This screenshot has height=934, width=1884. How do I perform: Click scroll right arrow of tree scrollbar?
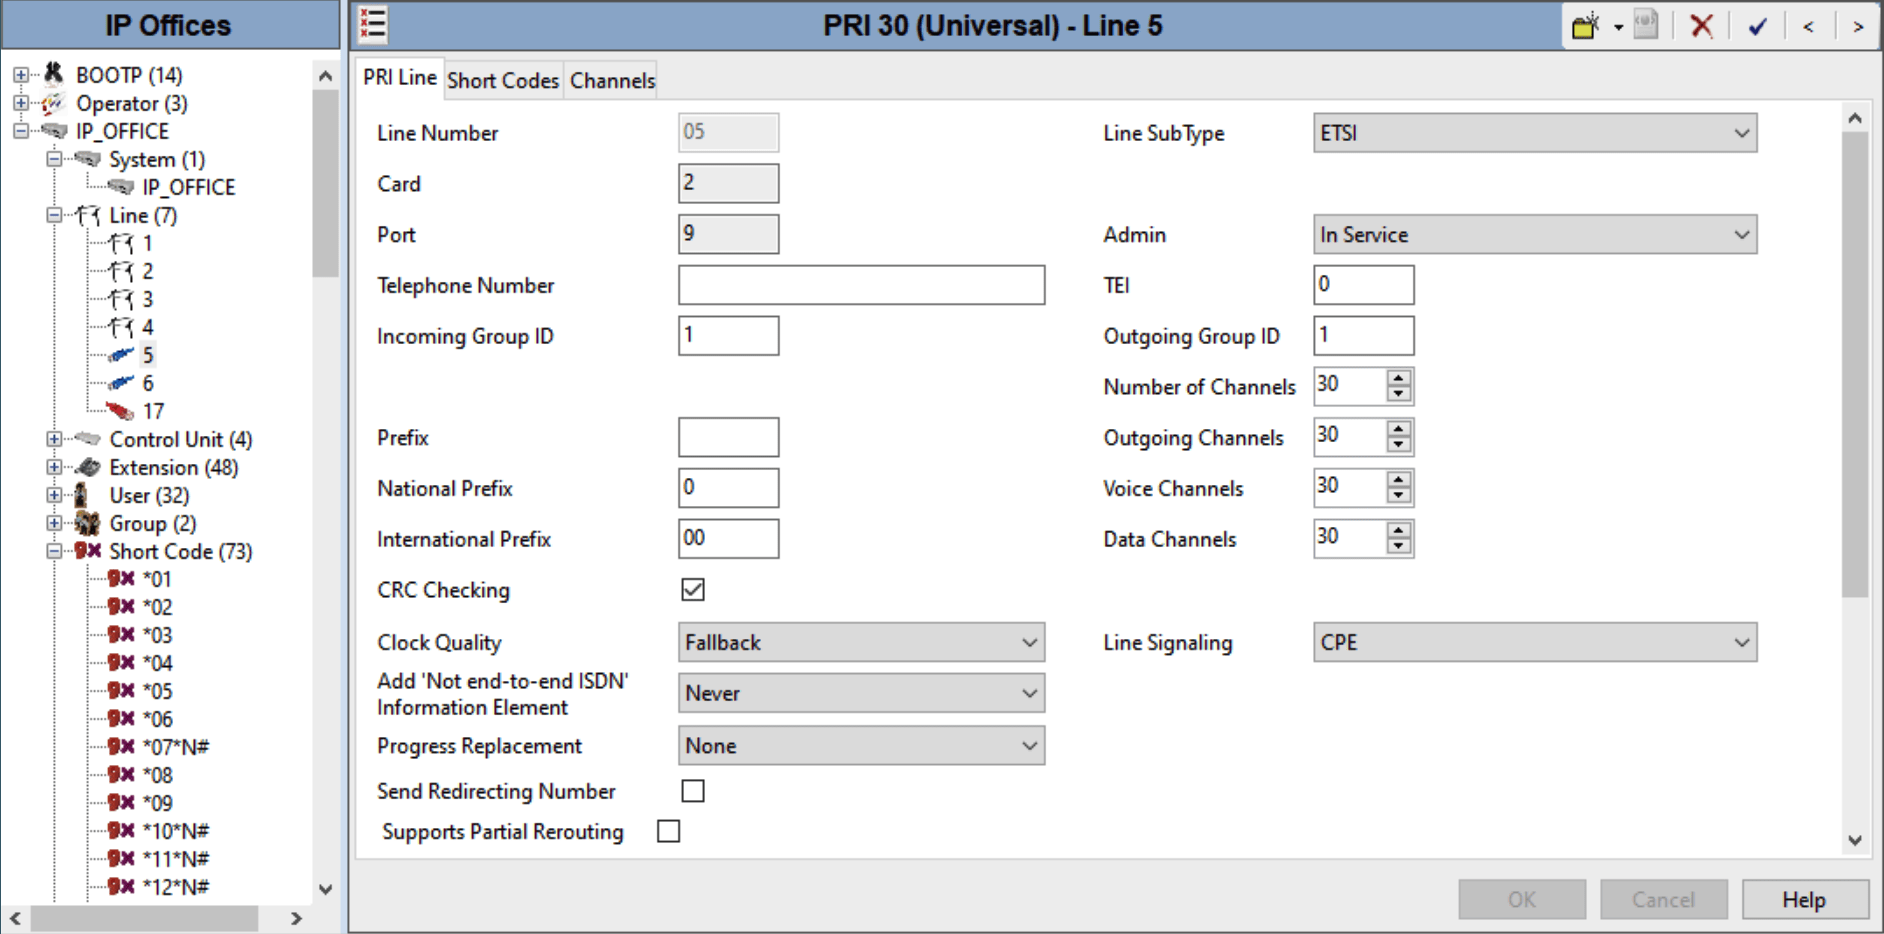click(x=296, y=918)
